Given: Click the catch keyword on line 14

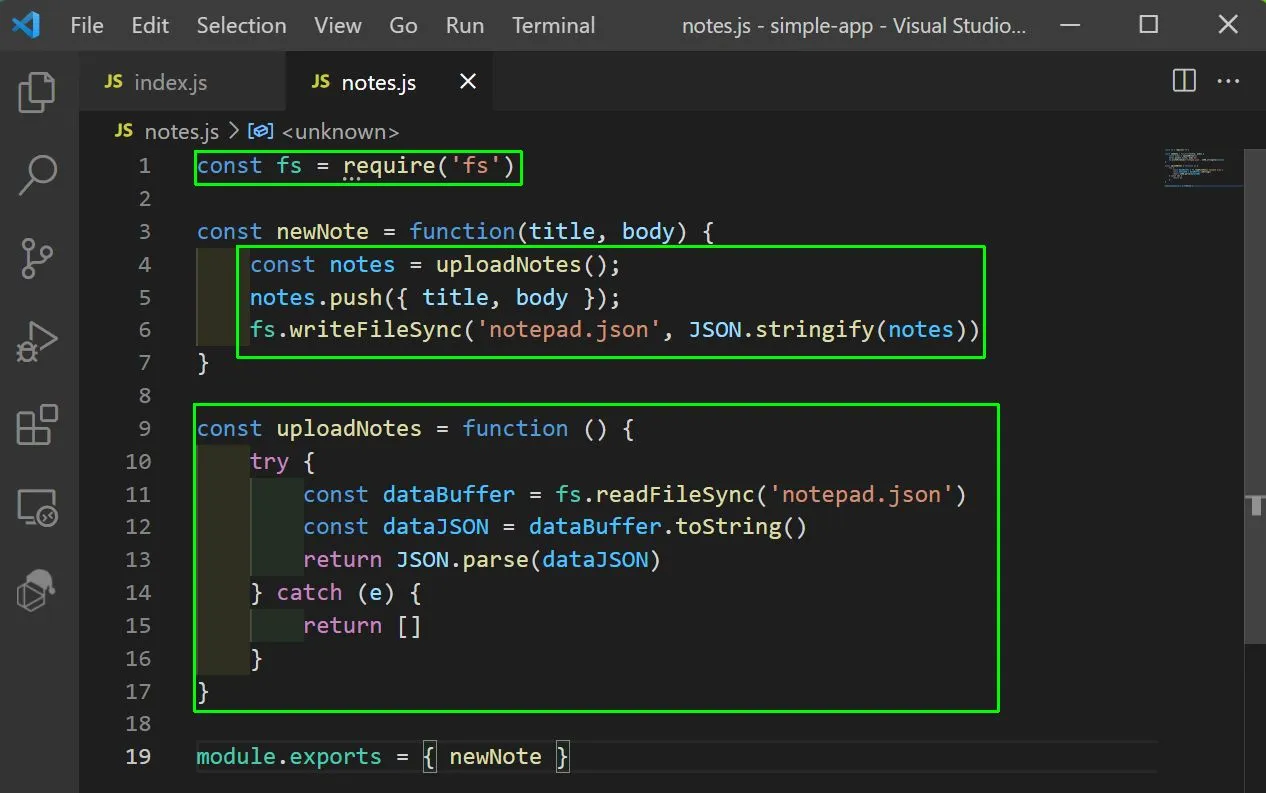Looking at the screenshot, I should click(309, 592).
